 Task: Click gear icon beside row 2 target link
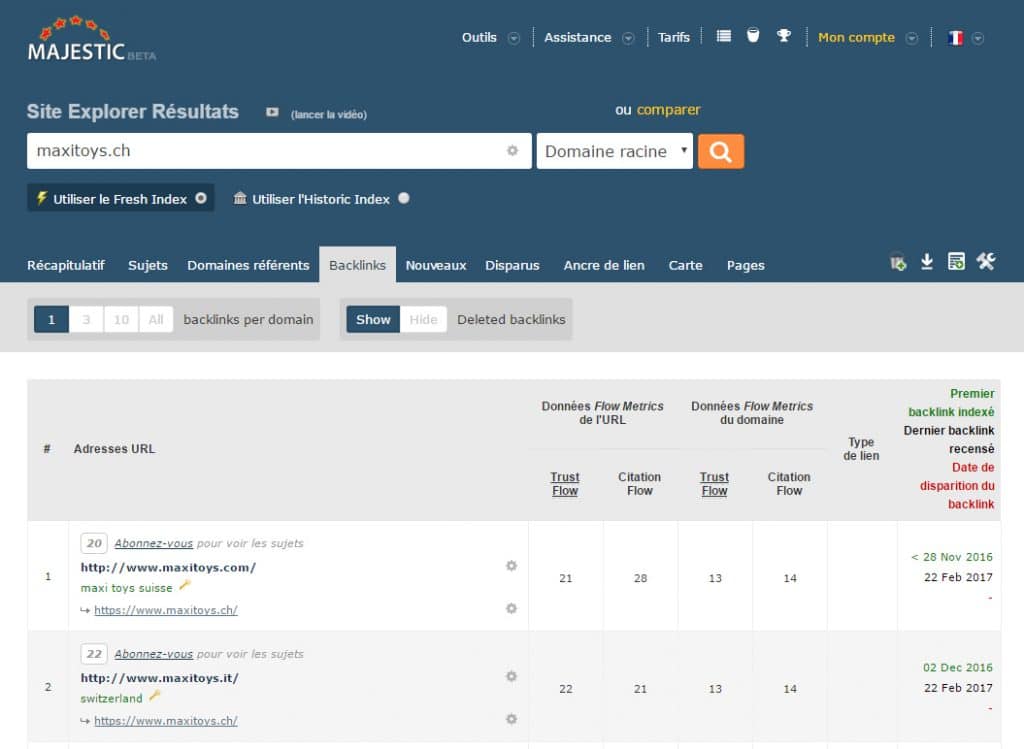(511, 719)
